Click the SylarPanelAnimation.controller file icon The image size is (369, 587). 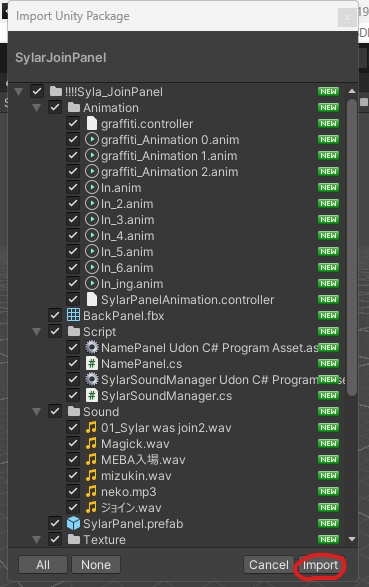click(x=92, y=299)
